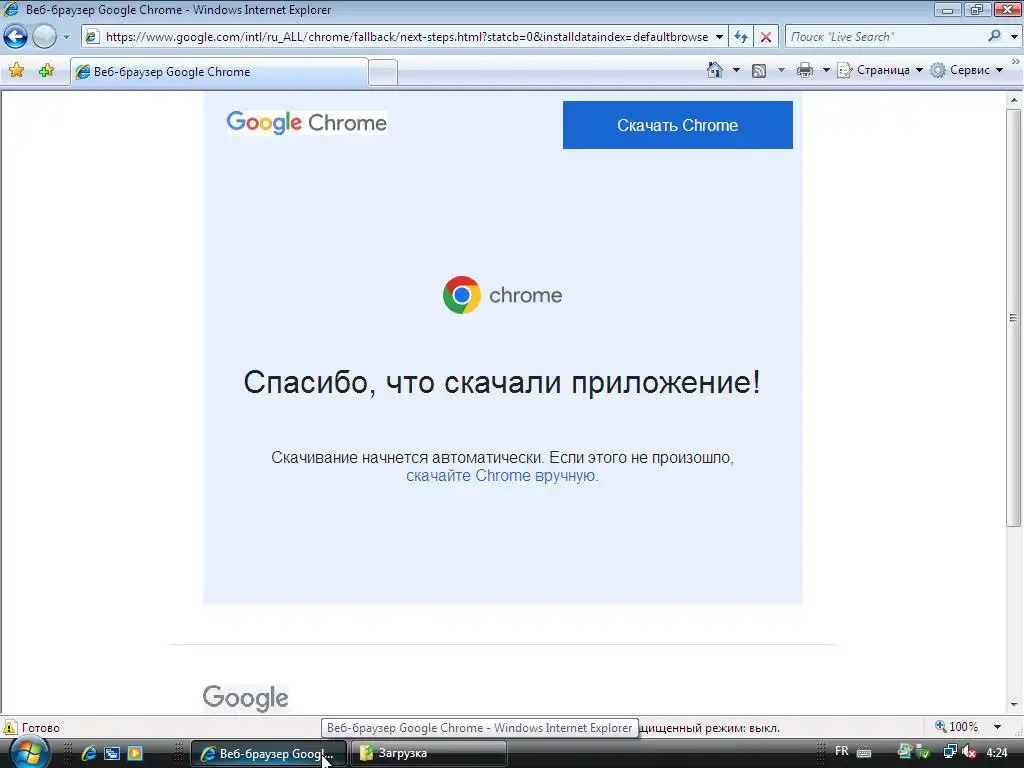Viewport: 1024px width, 768px height.
Task: Click the vertical scrollbar thumb
Action: pos(1014,317)
